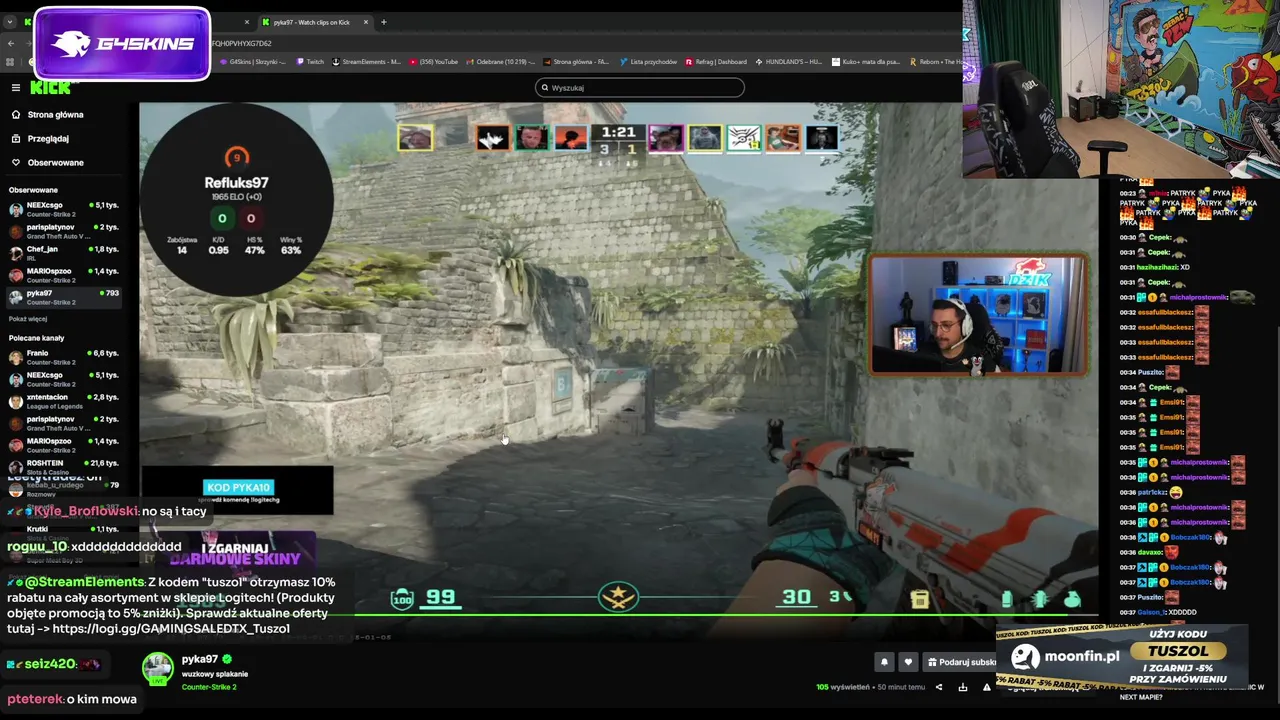This screenshot has width=1280, height=720.
Task: Open the Strona główna - FA bookmark
Action: (x=576, y=62)
